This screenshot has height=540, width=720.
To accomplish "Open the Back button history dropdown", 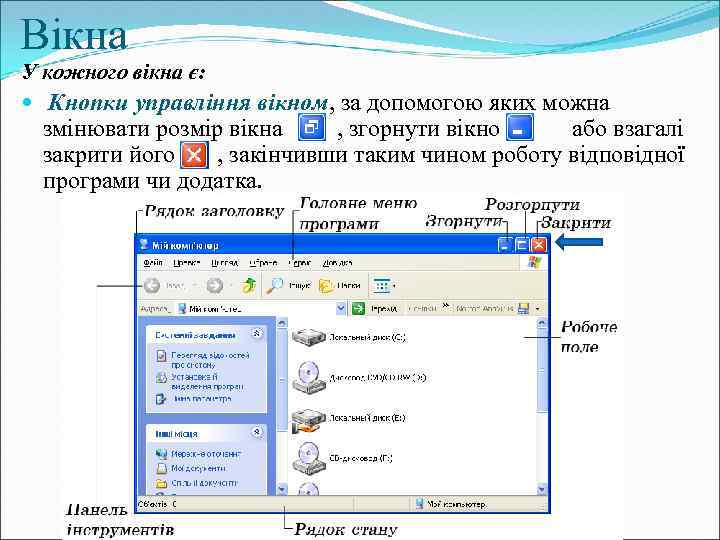I will pyautogui.click(x=194, y=286).
